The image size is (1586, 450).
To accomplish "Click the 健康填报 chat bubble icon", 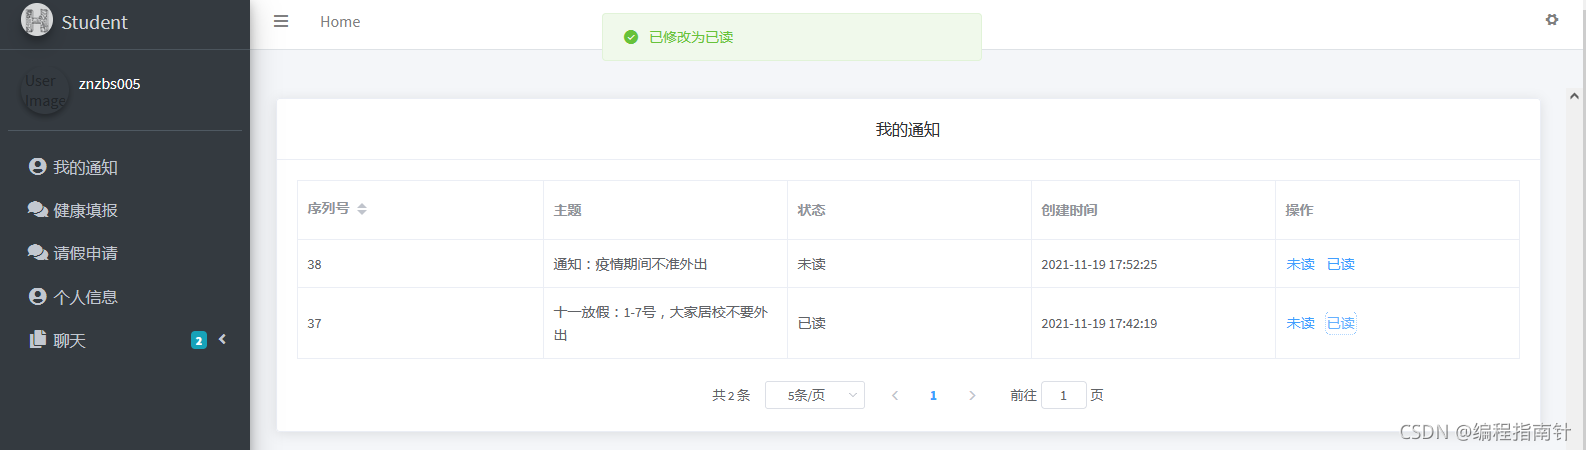I will pyautogui.click(x=38, y=209).
